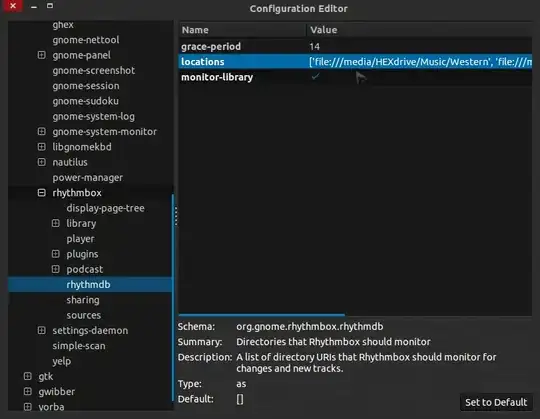Select podcast label under rhythmbox
Image resolution: width=540 pixels, height=419 pixels.
tap(85, 269)
